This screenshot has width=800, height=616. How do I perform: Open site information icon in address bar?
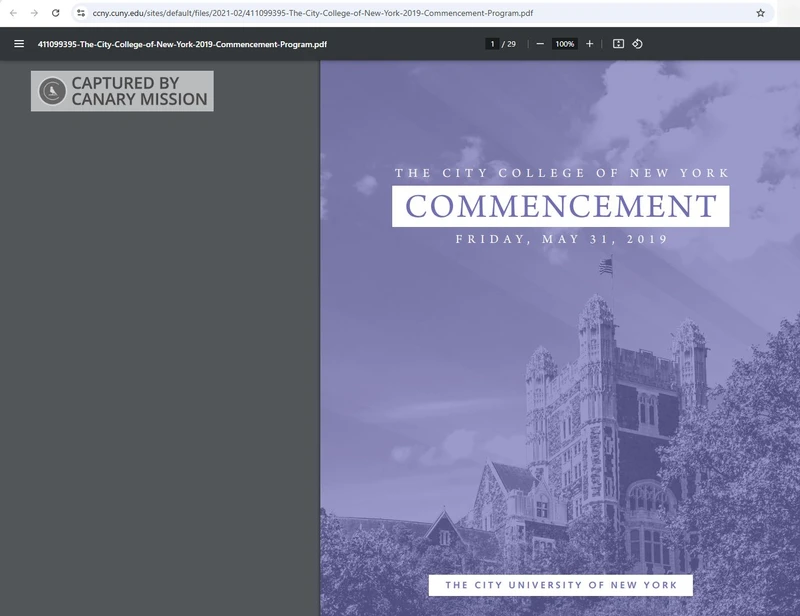click(81, 13)
